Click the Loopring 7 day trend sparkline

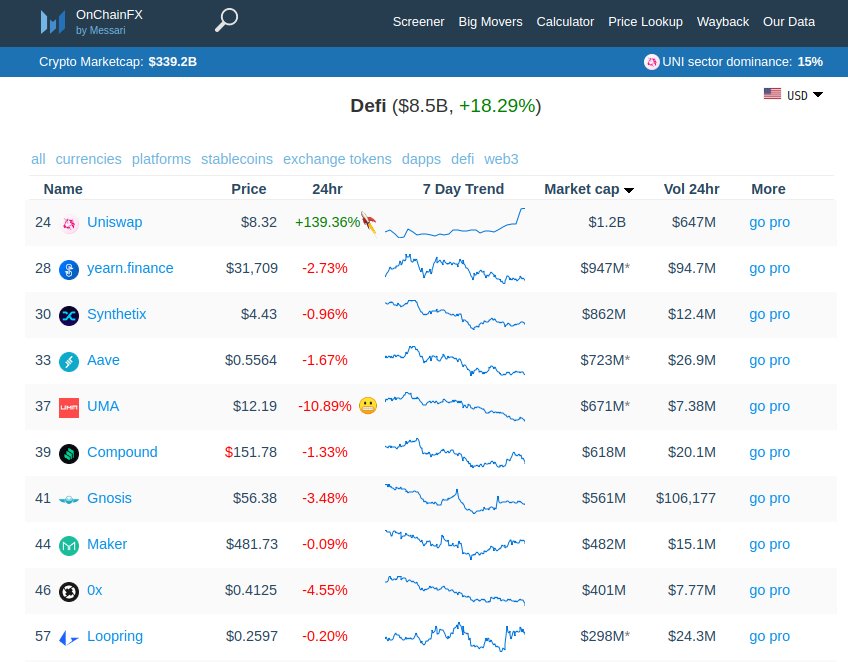click(x=455, y=637)
